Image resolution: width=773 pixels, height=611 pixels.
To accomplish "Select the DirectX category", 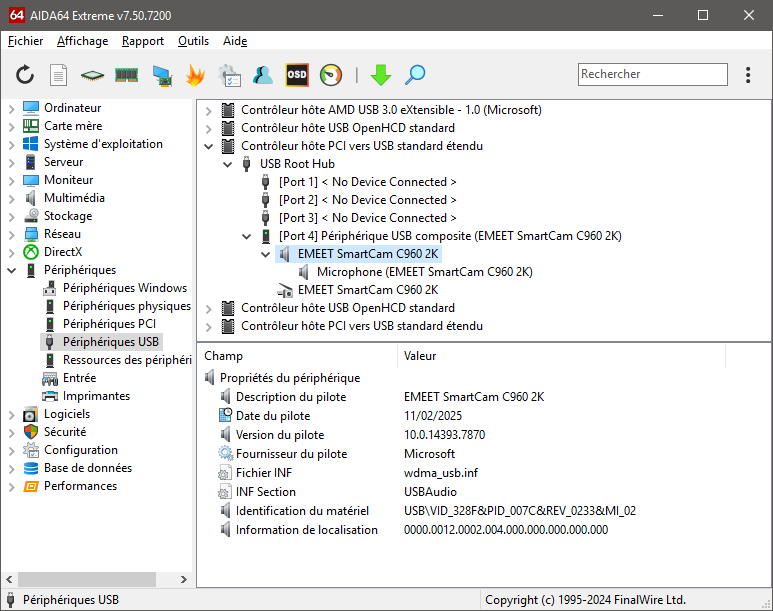I will pos(63,252).
